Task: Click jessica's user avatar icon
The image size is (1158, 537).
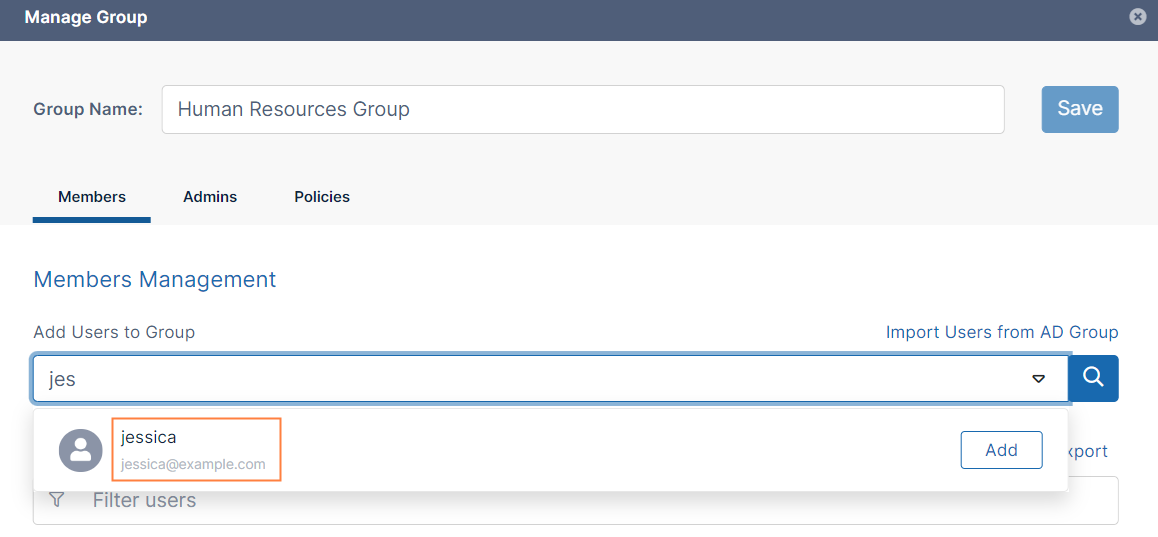Action: [x=80, y=450]
